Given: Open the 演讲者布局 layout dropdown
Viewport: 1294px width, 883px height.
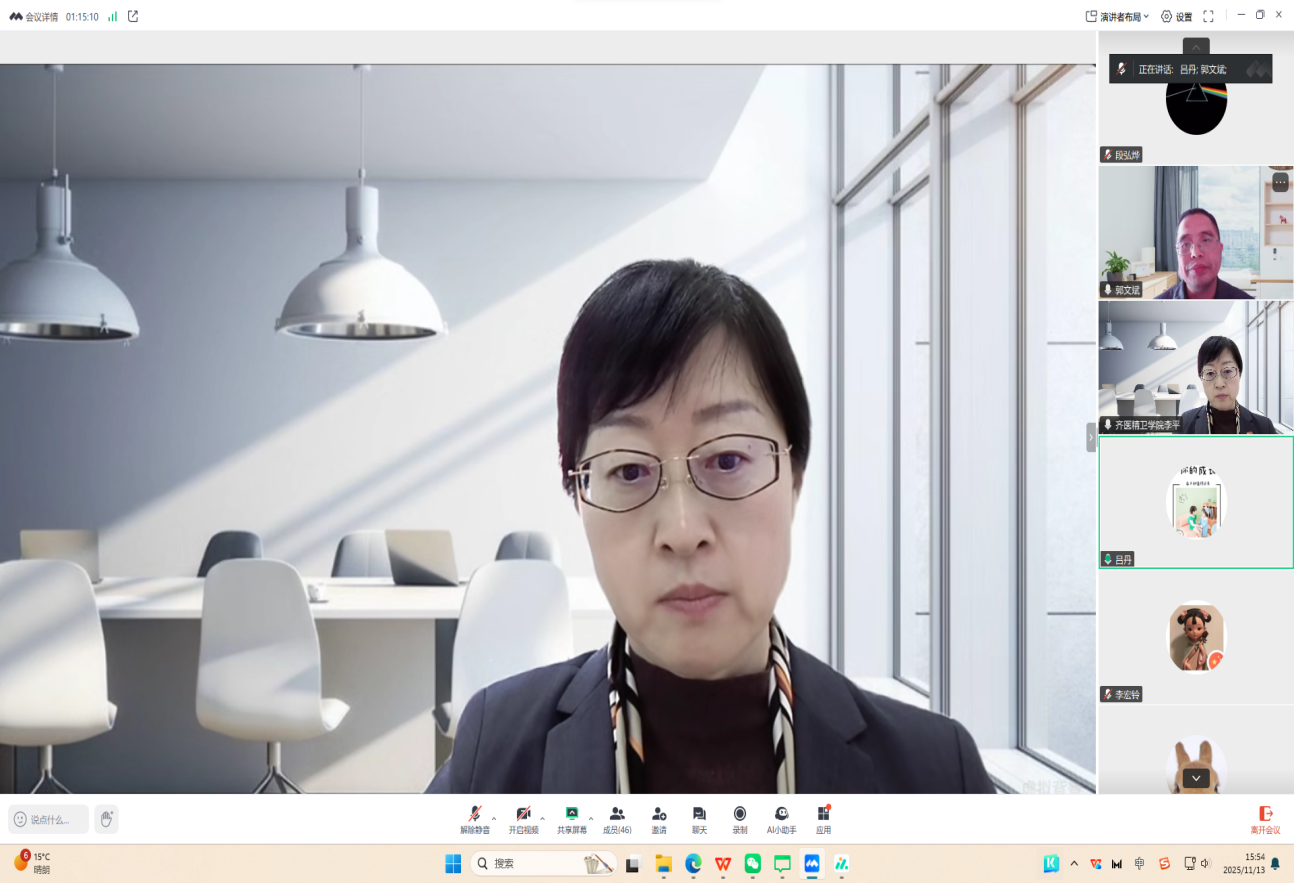Looking at the screenshot, I should click(x=1117, y=16).
